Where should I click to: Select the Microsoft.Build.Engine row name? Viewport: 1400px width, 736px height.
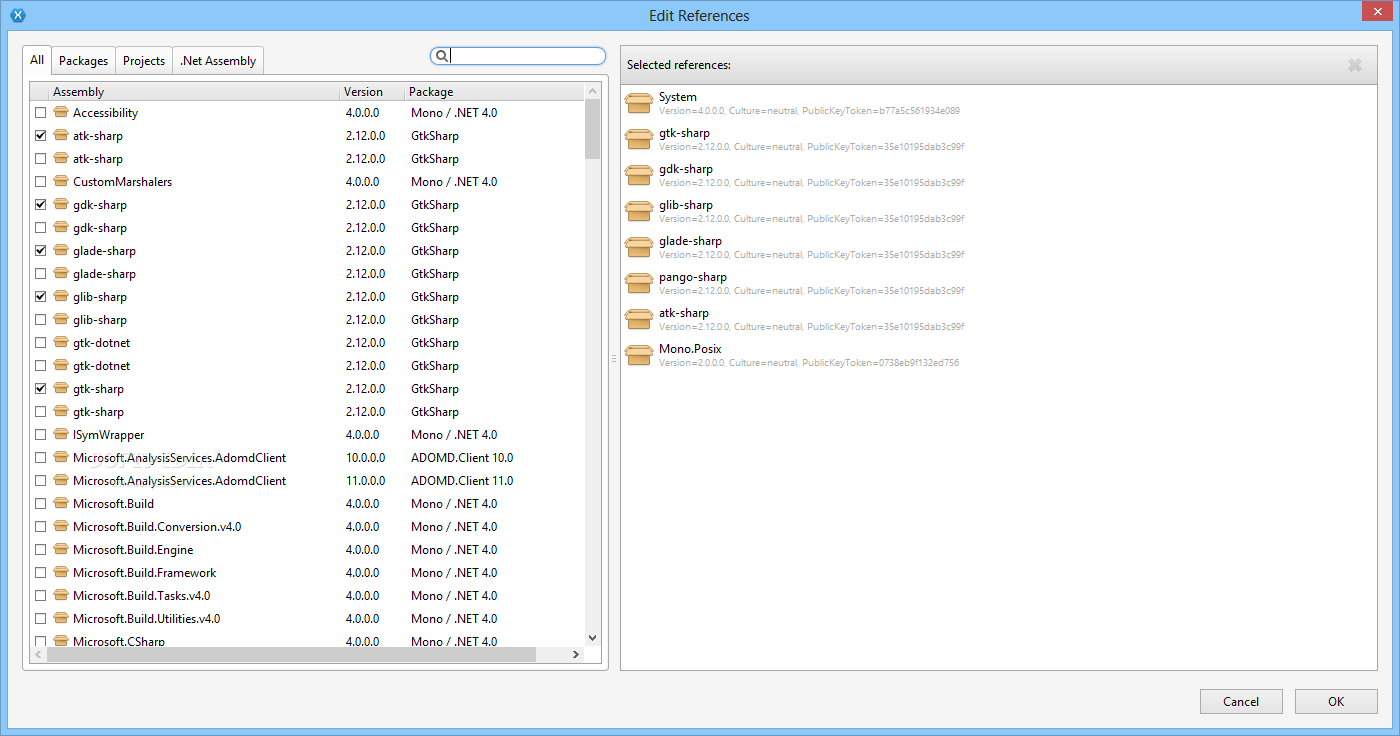(x=133, y=550)
